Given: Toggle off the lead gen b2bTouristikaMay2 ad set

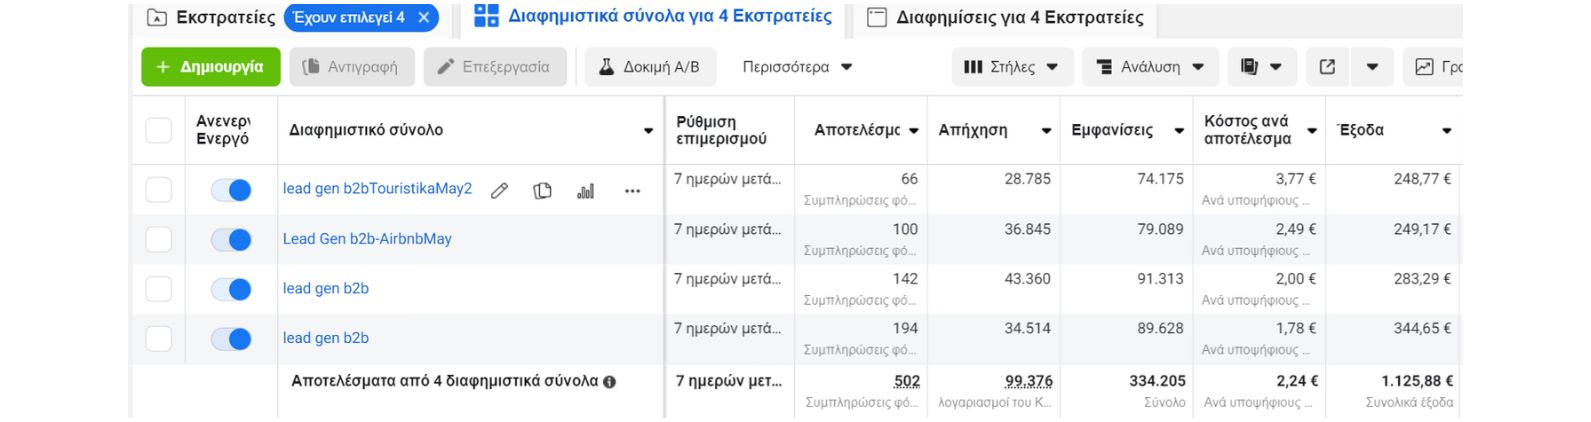Looking at the screenshot, I should pyautogui.click(x=231, y=190).
